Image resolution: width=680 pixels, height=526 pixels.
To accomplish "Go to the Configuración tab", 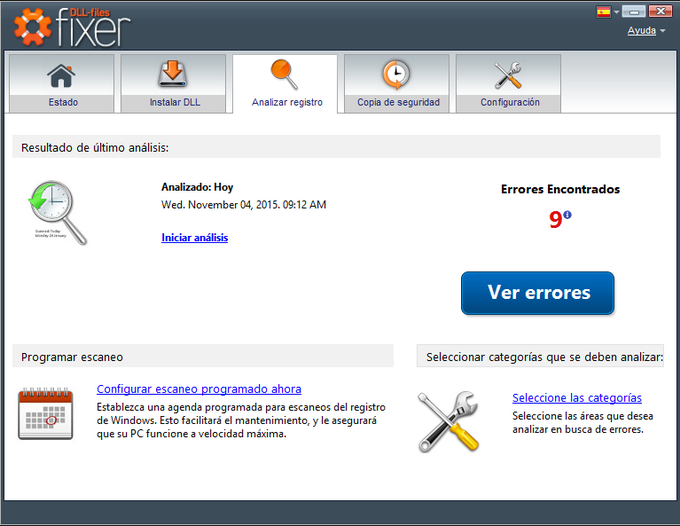I will coord(509,84).
